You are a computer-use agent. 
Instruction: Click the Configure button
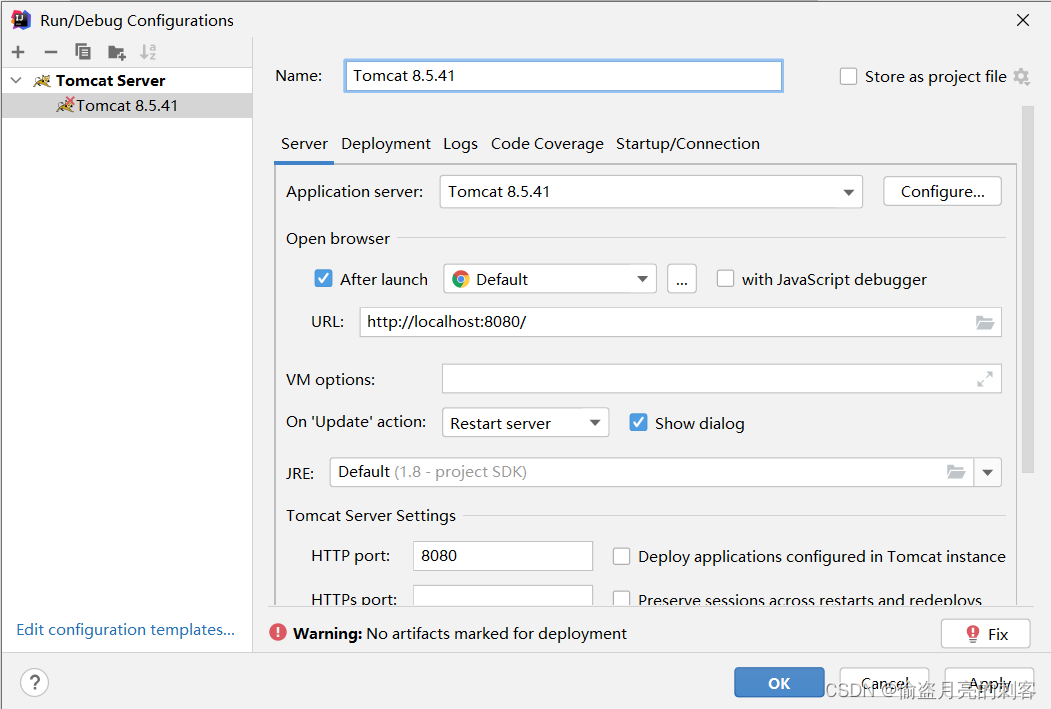(x=941, y=191)
